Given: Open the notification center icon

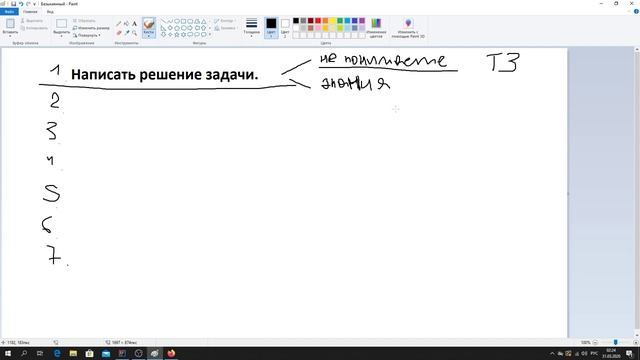Looking at the screenshot, I should point(629,353).
